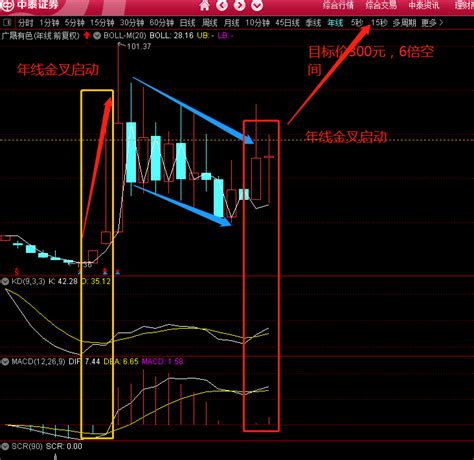Open the KD(9,3,3) indicator dropdown
This screenshot has width=474, height=460.
click(x=5, y=282)
